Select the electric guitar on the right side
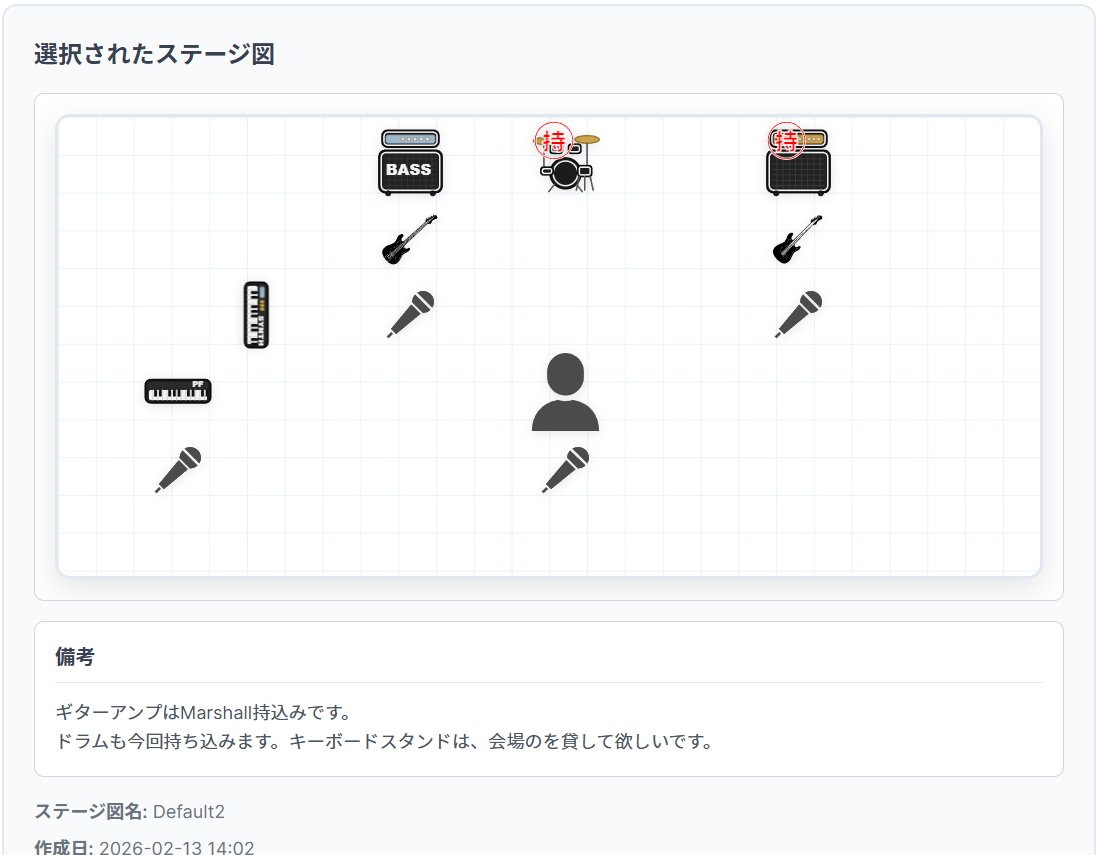Screen dimensions: 1098x855 coord(797,240)
